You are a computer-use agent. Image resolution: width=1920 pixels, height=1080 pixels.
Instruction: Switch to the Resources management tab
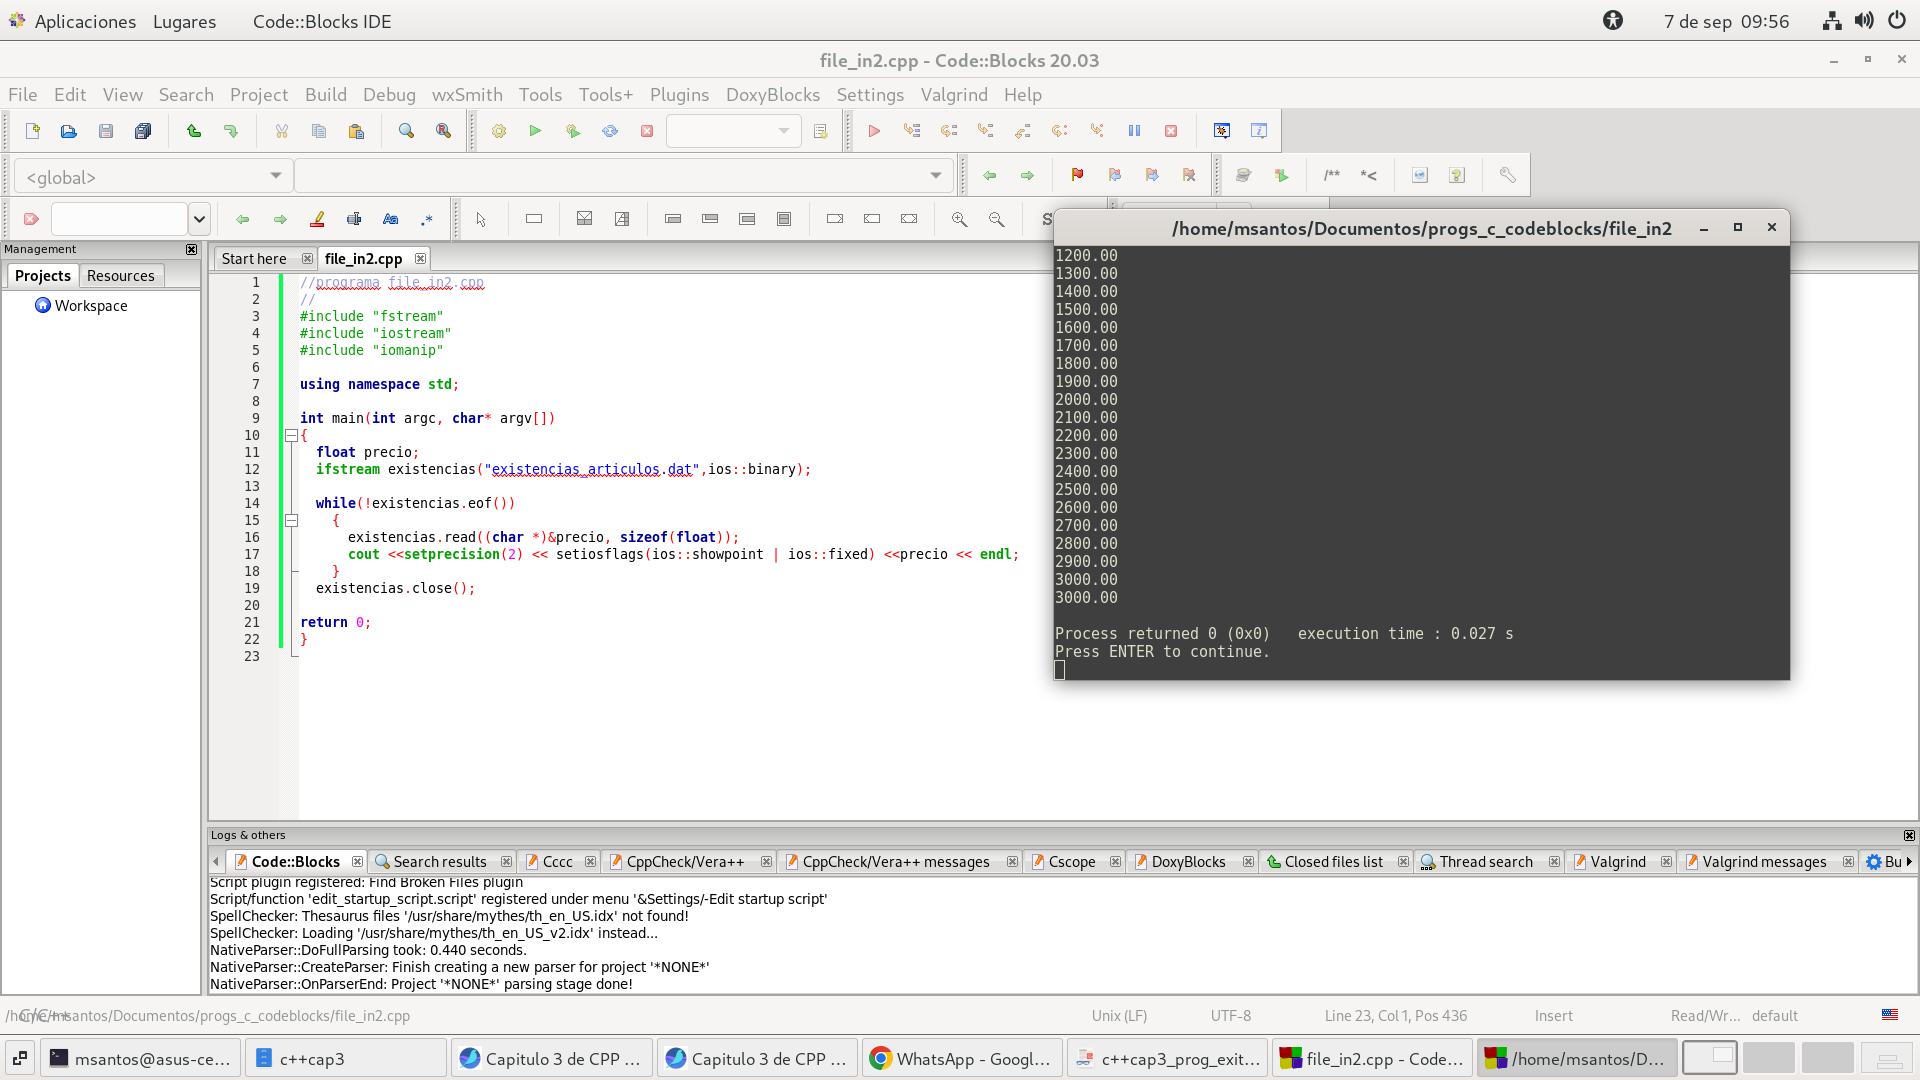click(x=120, y=276)
